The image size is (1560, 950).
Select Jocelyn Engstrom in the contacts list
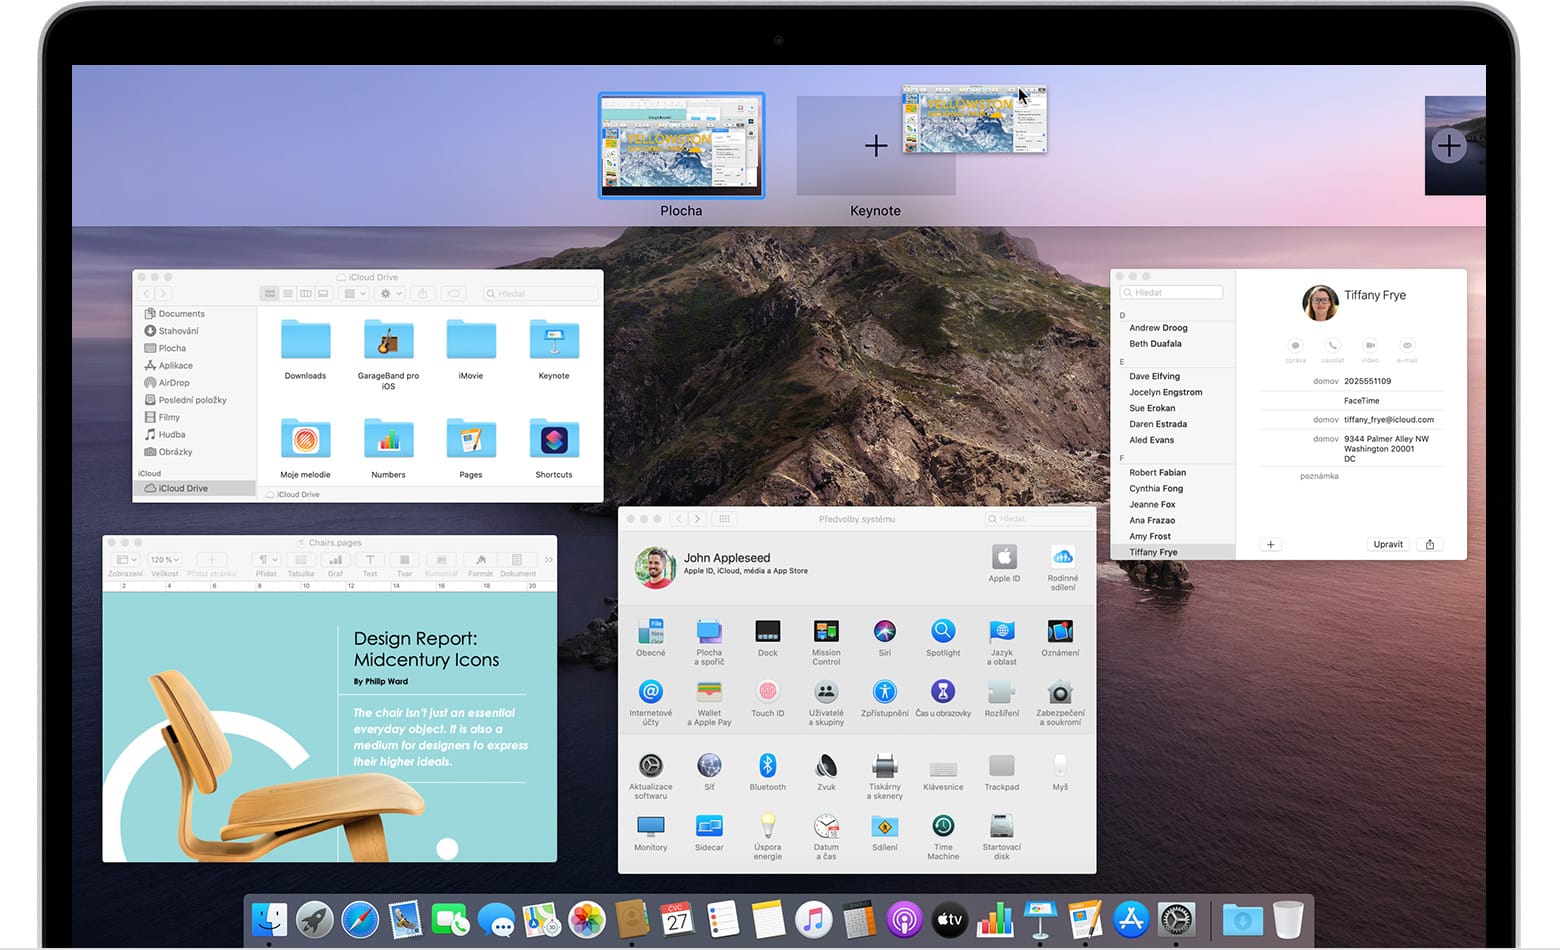(1166, 392)
